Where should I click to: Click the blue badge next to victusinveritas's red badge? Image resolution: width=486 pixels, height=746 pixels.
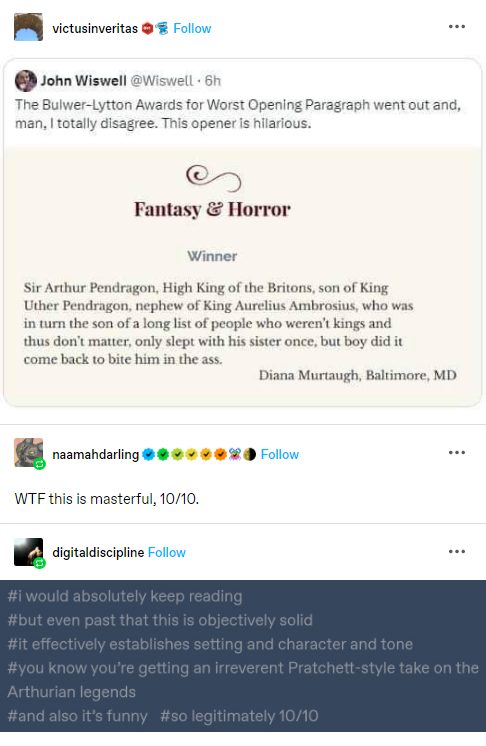[162, 29]
